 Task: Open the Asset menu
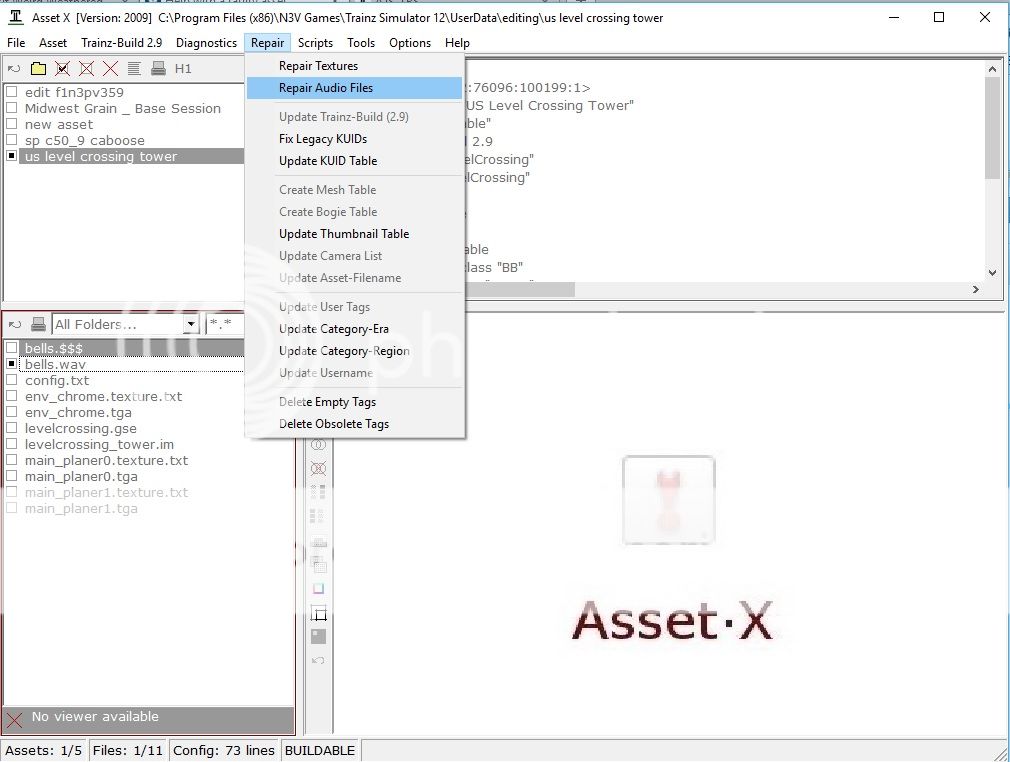(53, 43)
